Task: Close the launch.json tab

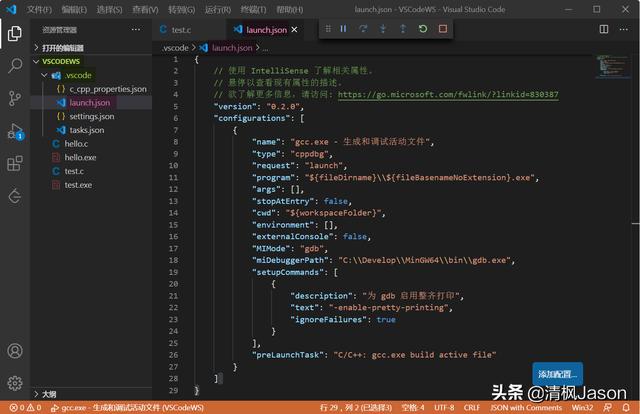Action: [294, 29]
